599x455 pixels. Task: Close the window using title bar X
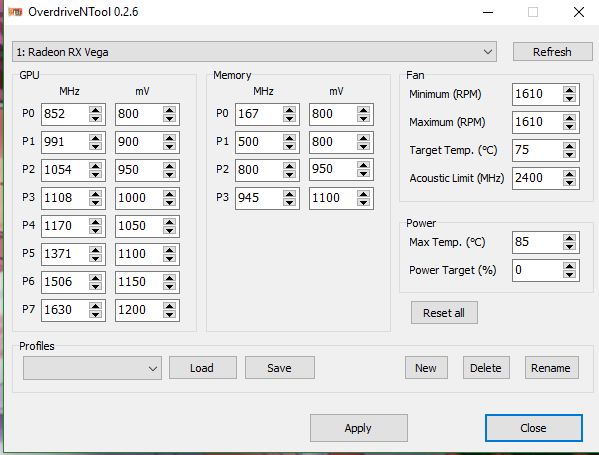point(579,12)
